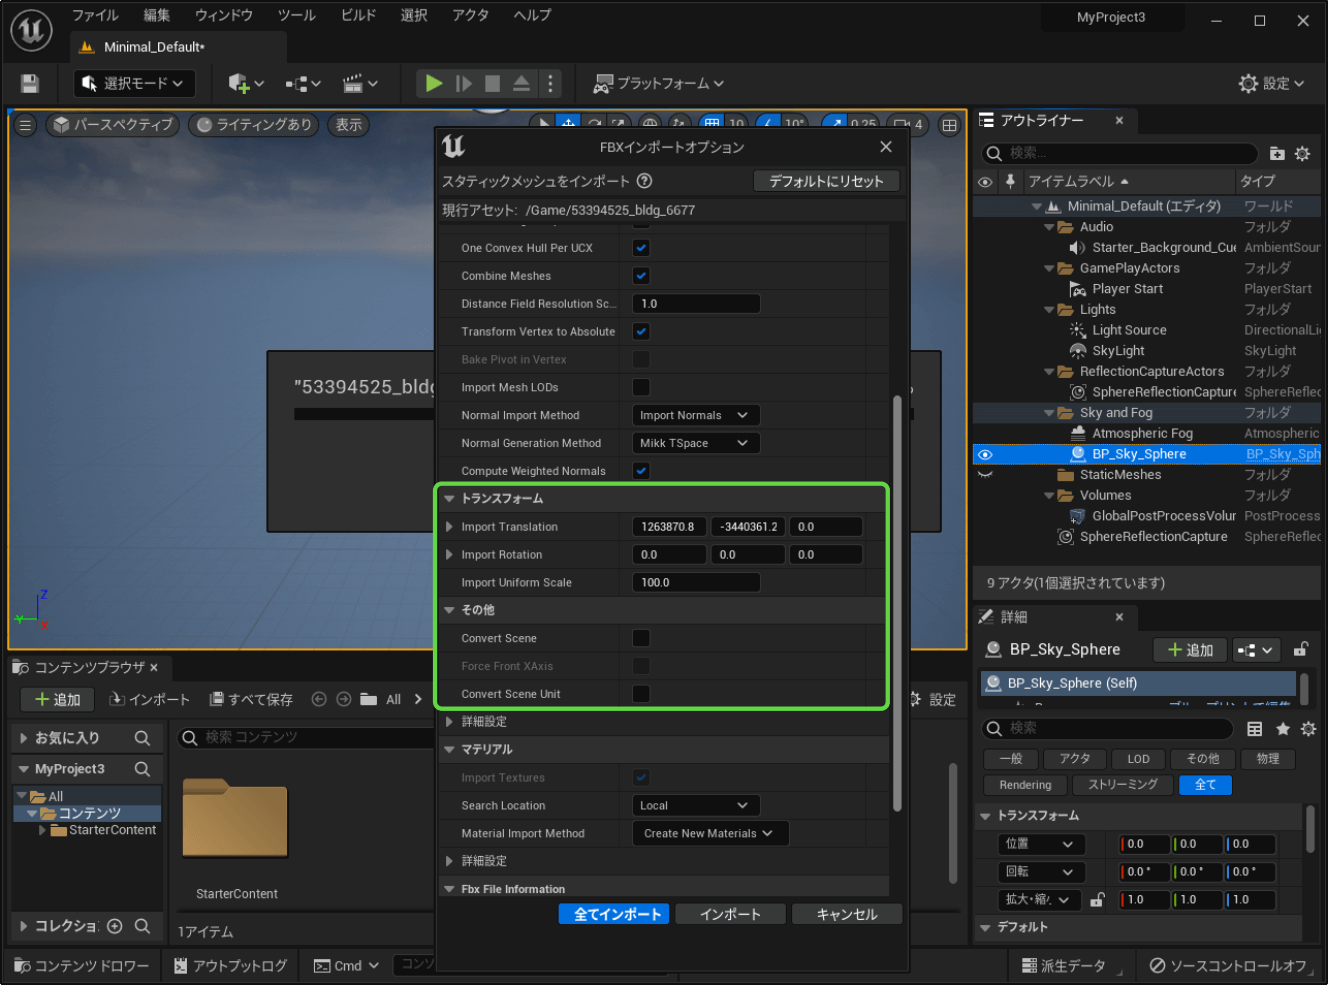Open 編集 menu
Screen dimensions: 1328x985
[157, 15]
